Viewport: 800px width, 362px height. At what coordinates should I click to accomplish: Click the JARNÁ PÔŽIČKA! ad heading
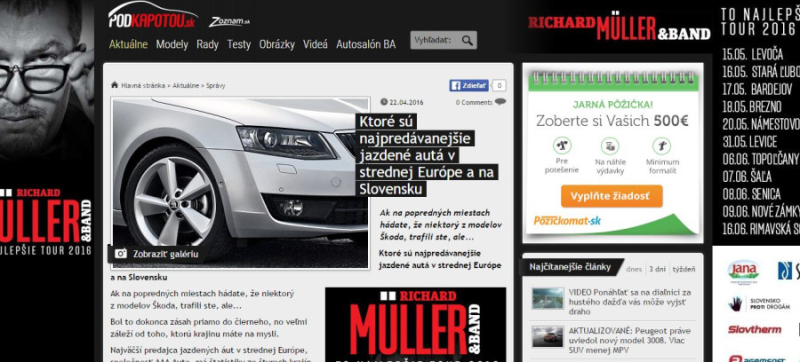click(612, 105)
